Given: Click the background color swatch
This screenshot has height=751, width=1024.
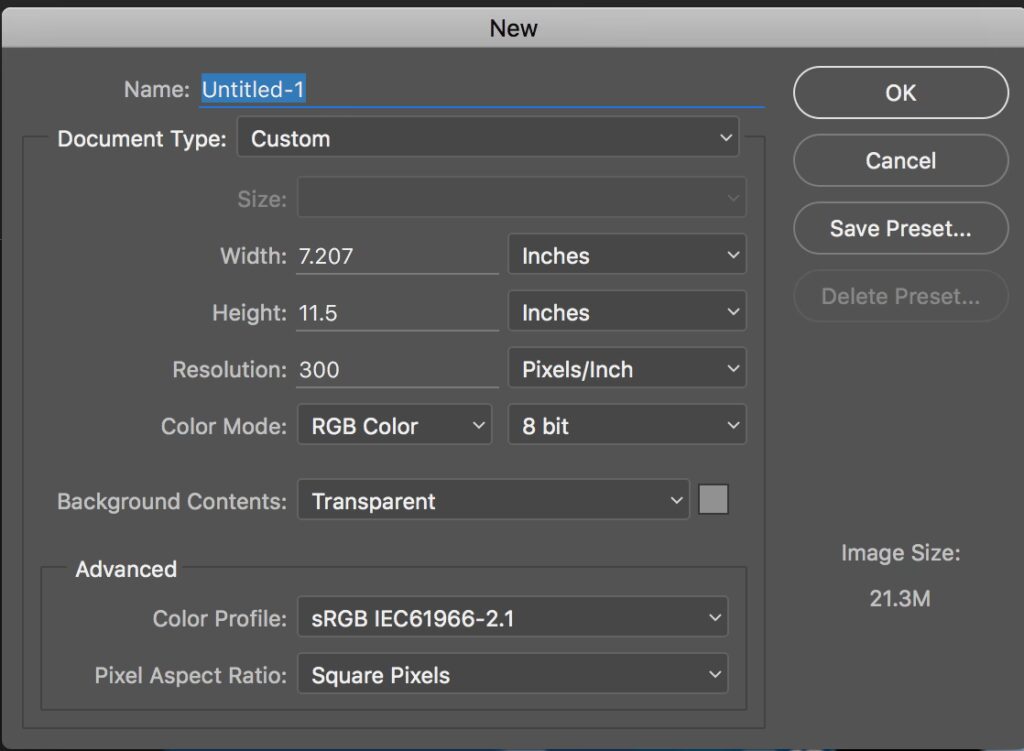Looking at the screenshot, I should [x=713, y=500].
